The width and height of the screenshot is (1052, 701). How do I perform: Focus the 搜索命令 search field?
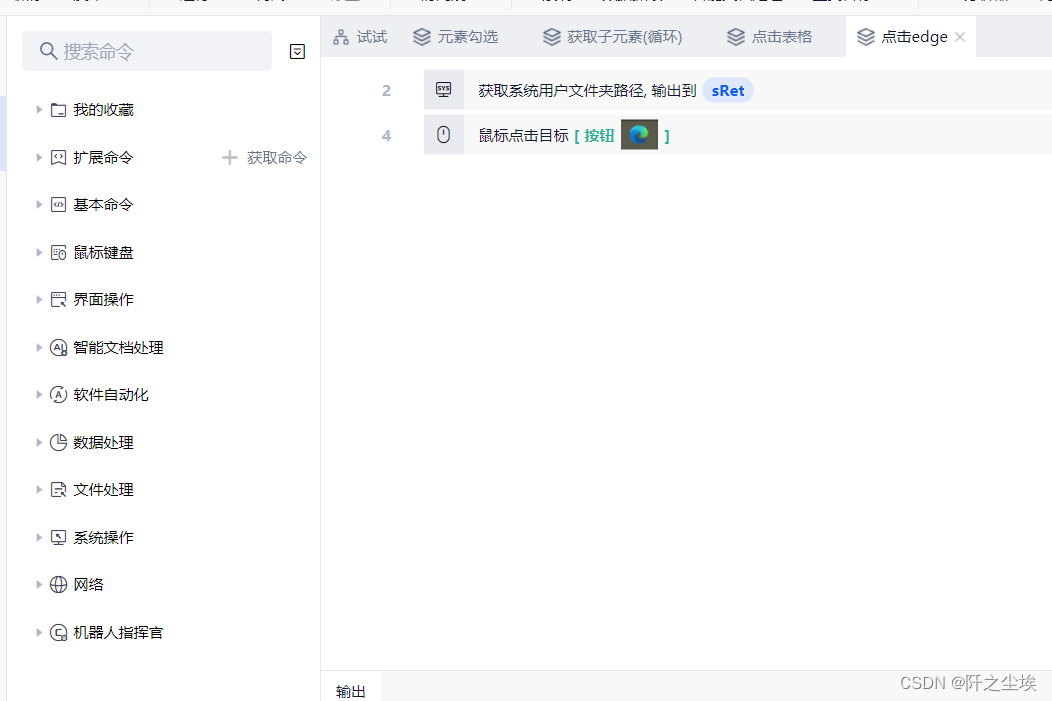click(147, 51)
